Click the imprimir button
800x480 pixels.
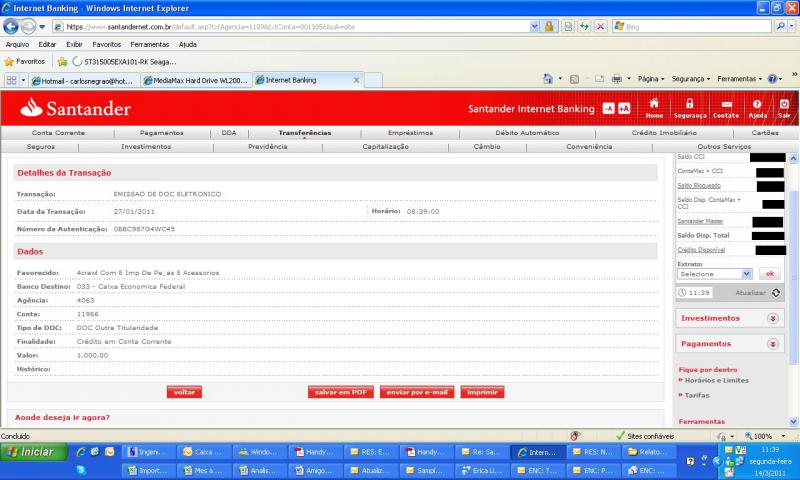(x=482, y=392)
